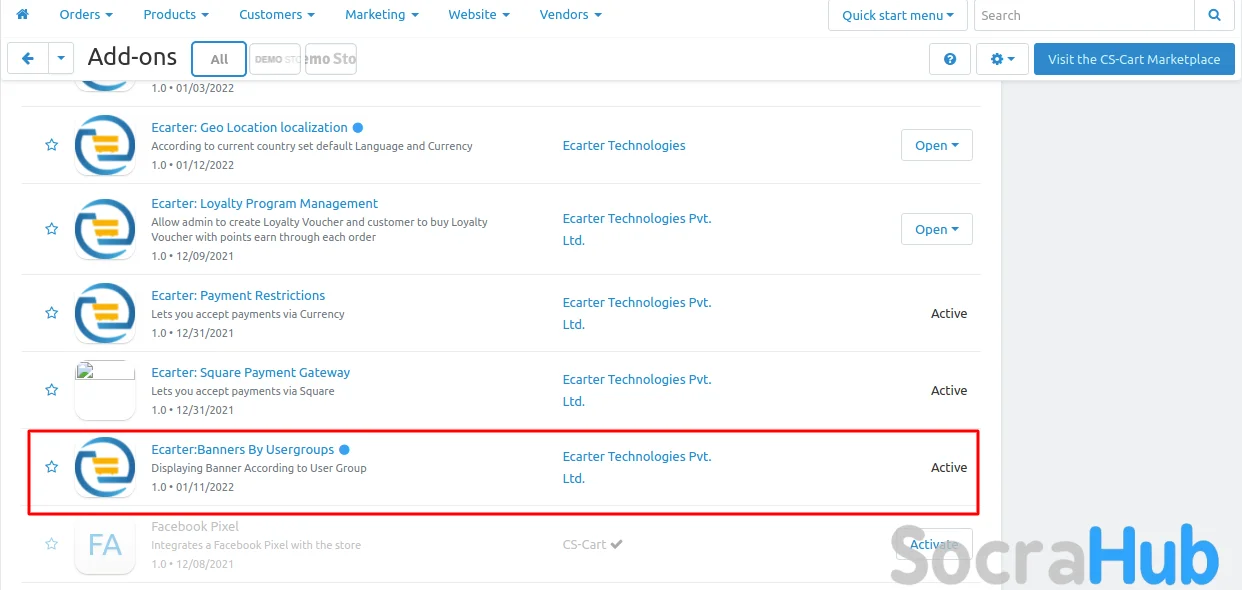Star the Banners By Usergroups add-on

(52, 467)
